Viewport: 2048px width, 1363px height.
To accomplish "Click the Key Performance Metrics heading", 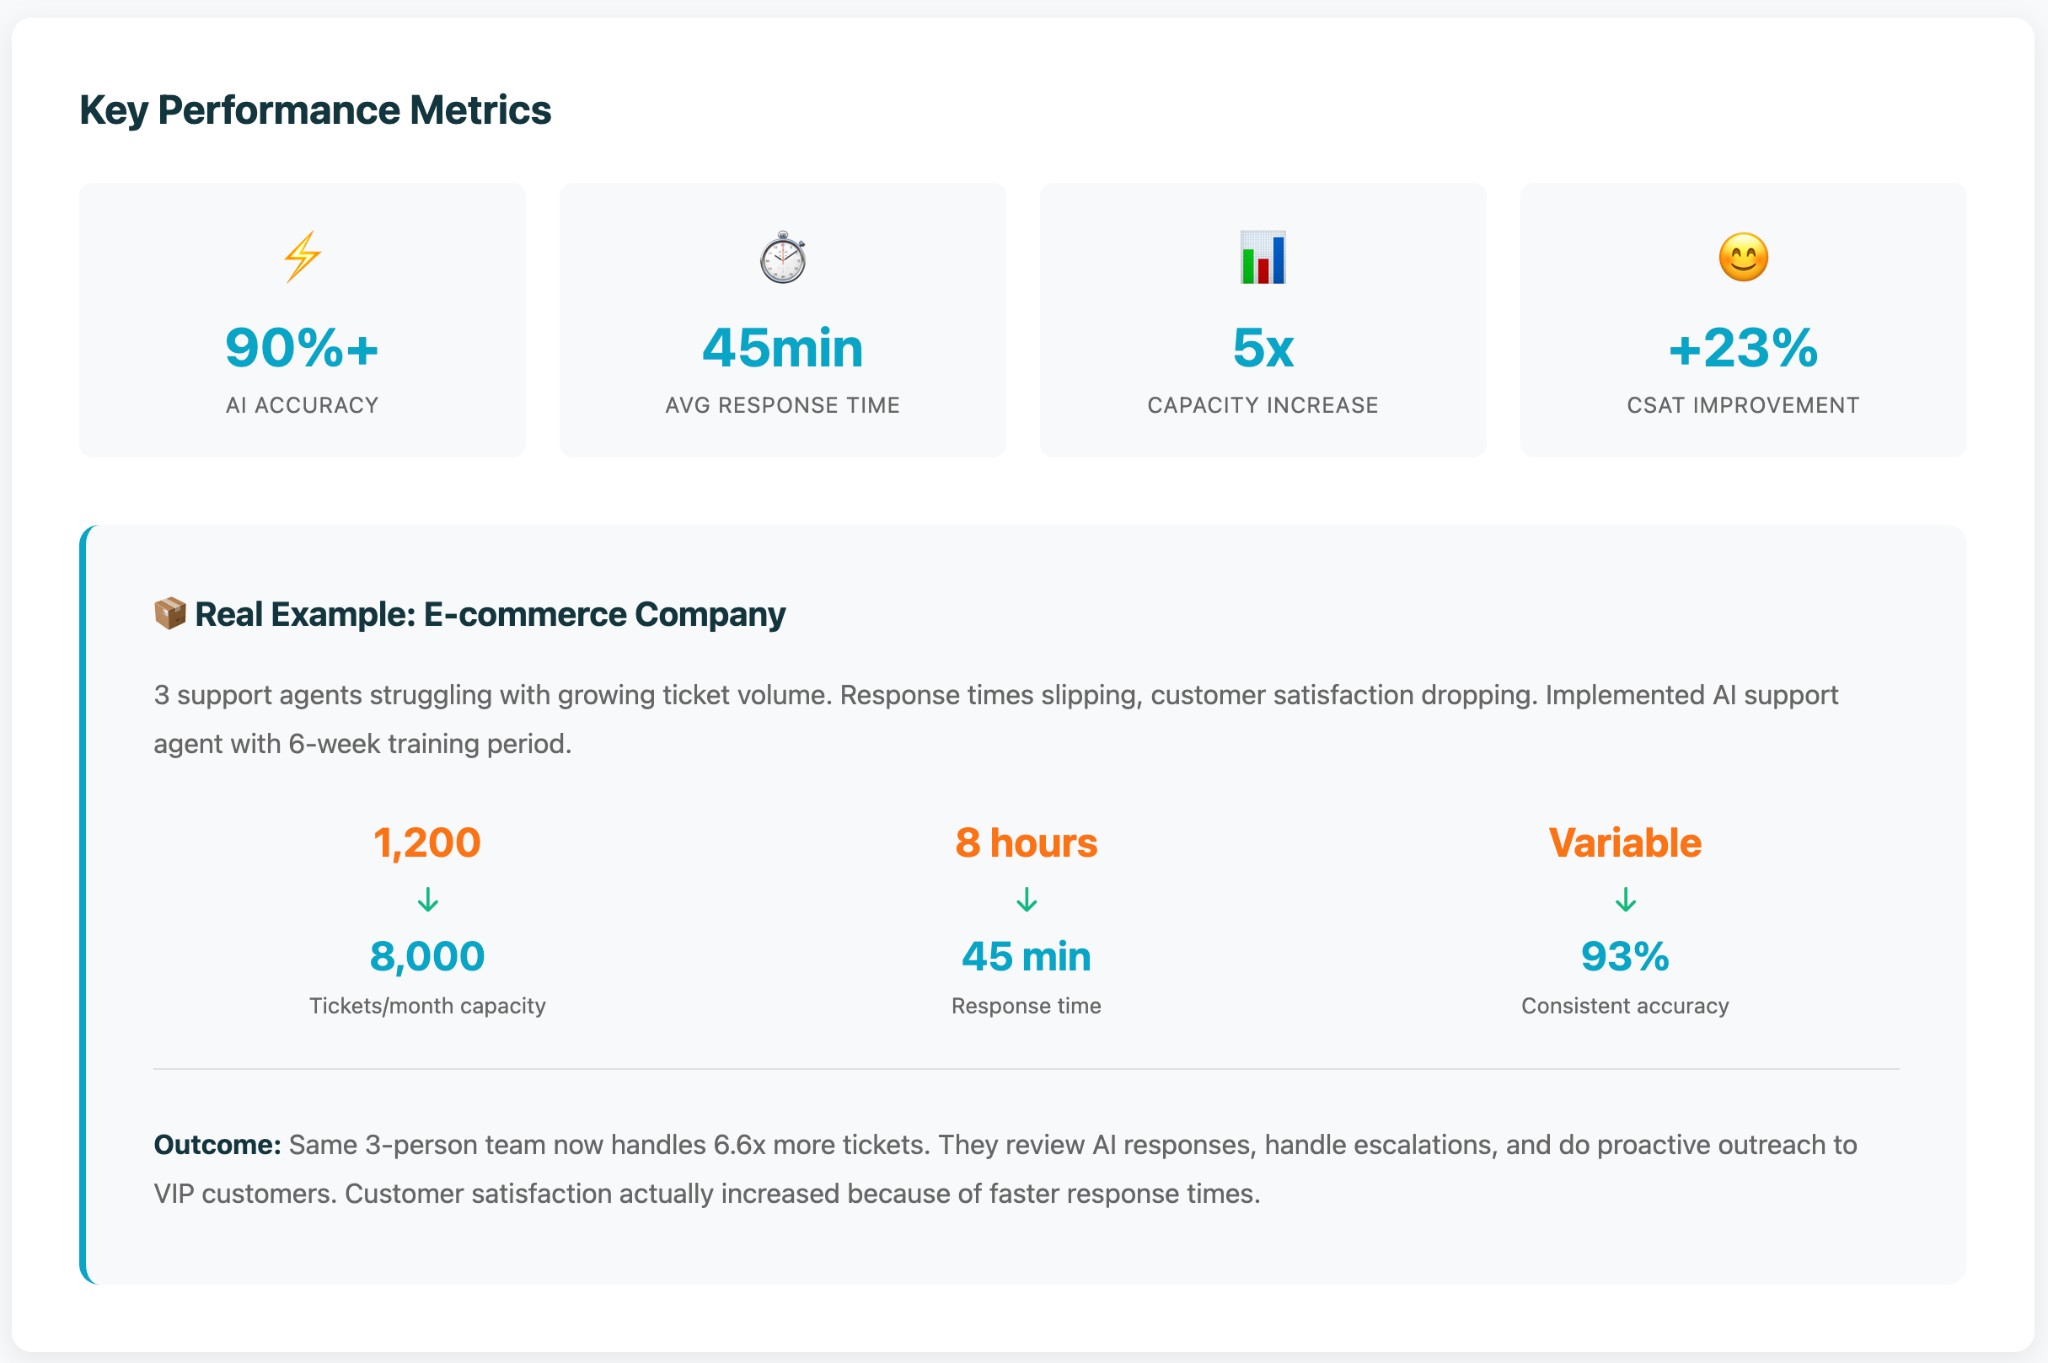I will coord(315,110).
